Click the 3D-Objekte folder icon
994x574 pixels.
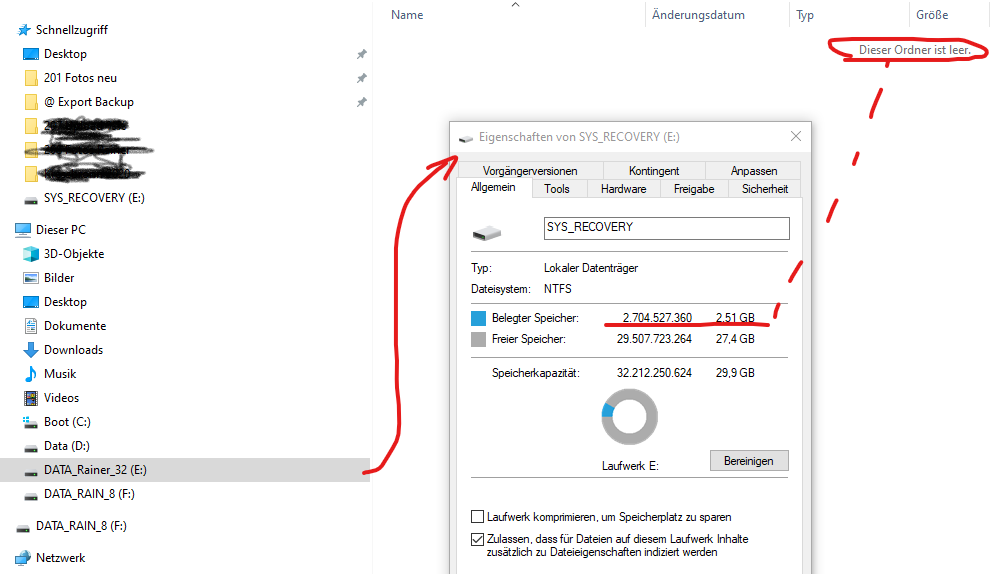click(30, 254)
